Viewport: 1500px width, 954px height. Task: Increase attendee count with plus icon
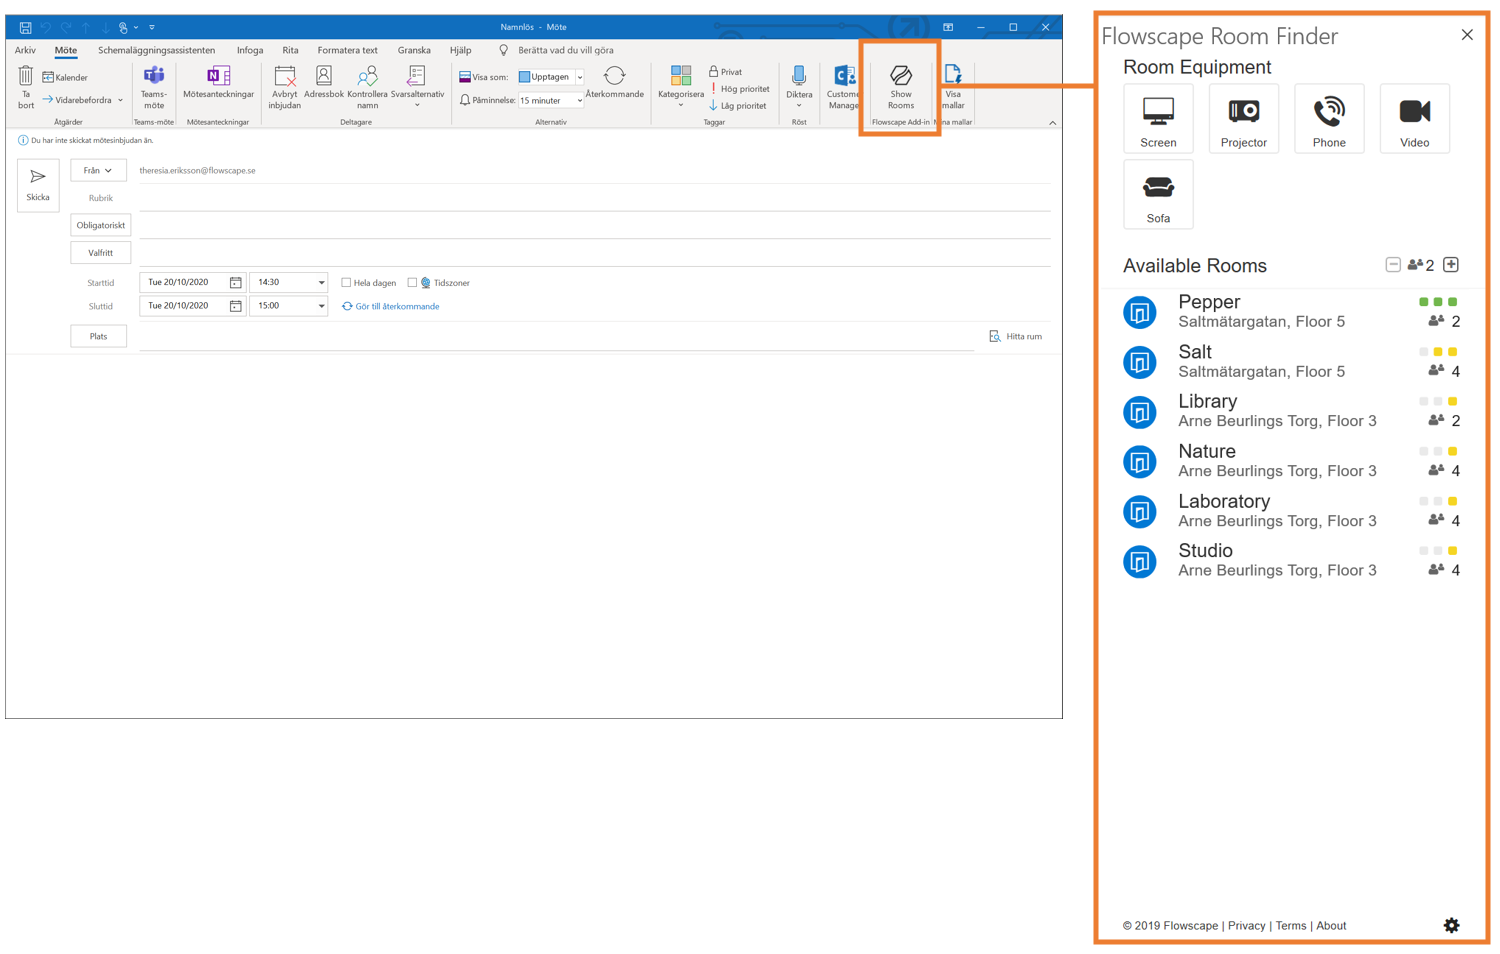coord(1451,265)
